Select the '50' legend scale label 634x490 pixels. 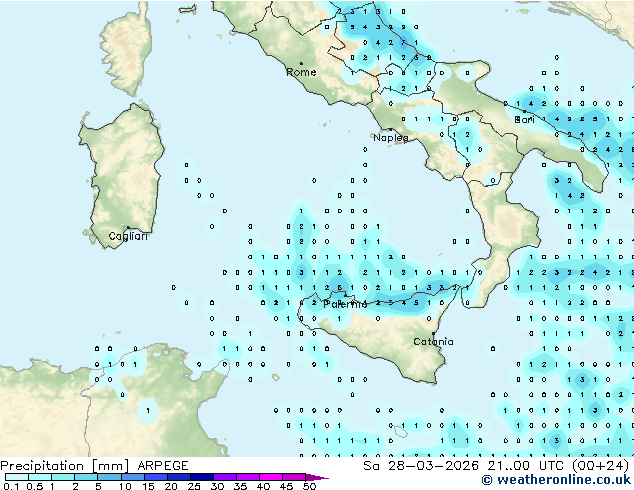pos(309,486)
